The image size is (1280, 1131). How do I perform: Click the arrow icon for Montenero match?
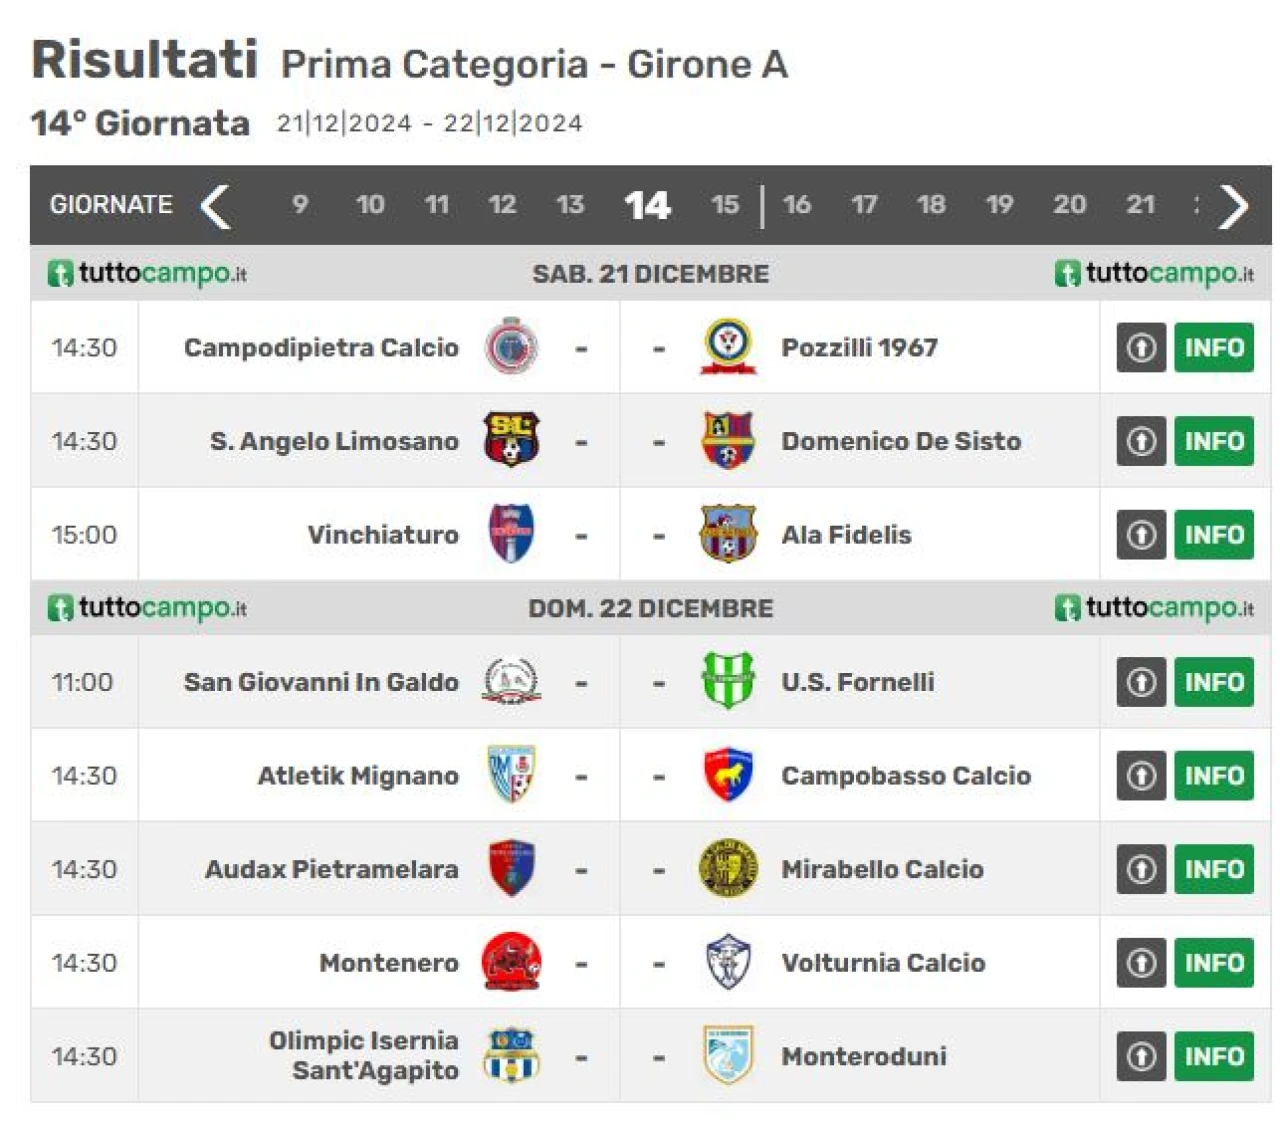pos(1141,962)
